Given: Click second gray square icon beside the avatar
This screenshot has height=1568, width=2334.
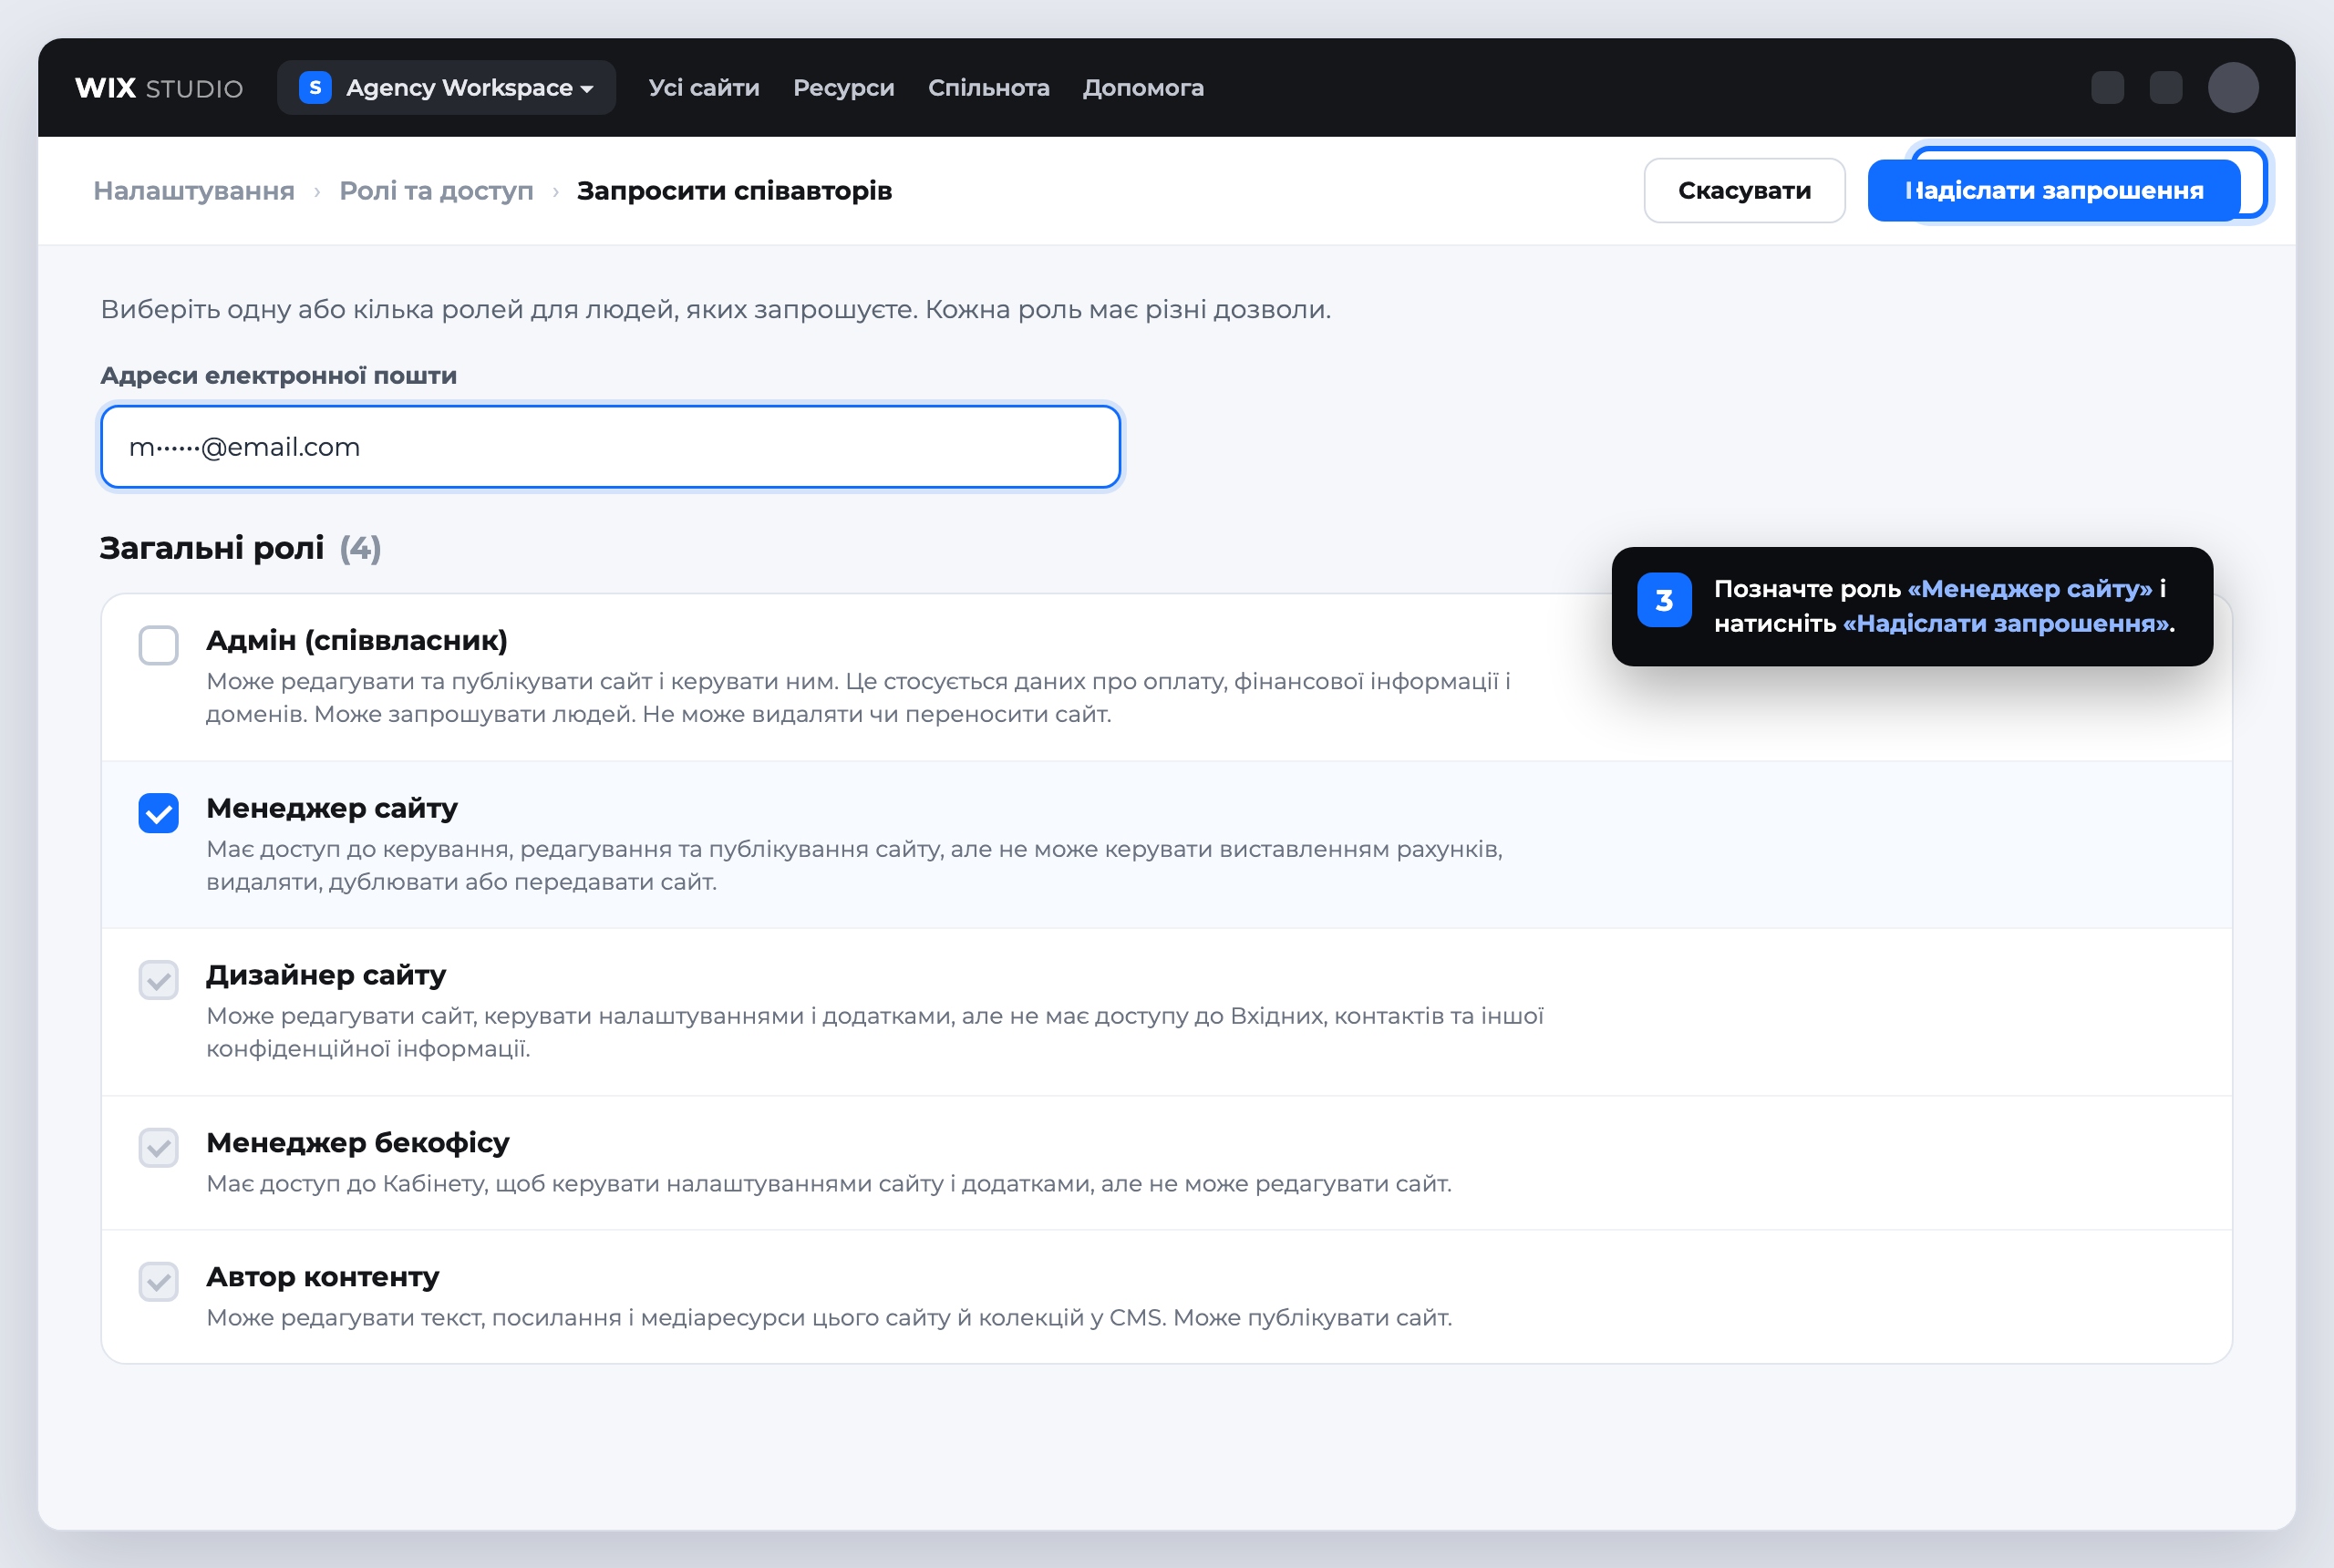Looking at the screenshot, I should pyautogui.click(x=2165, y=88).
